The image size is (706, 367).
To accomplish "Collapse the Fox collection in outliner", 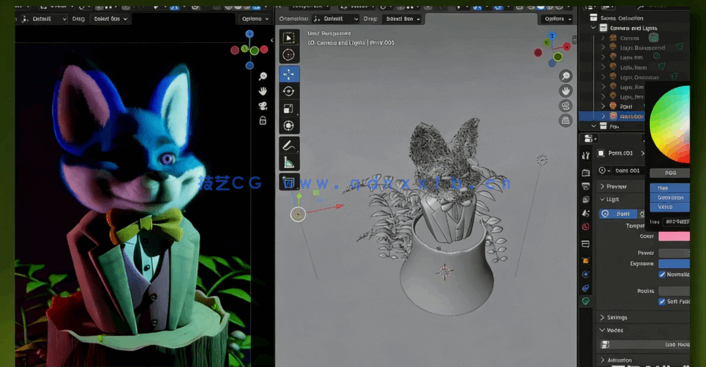I will click(593, 127).
